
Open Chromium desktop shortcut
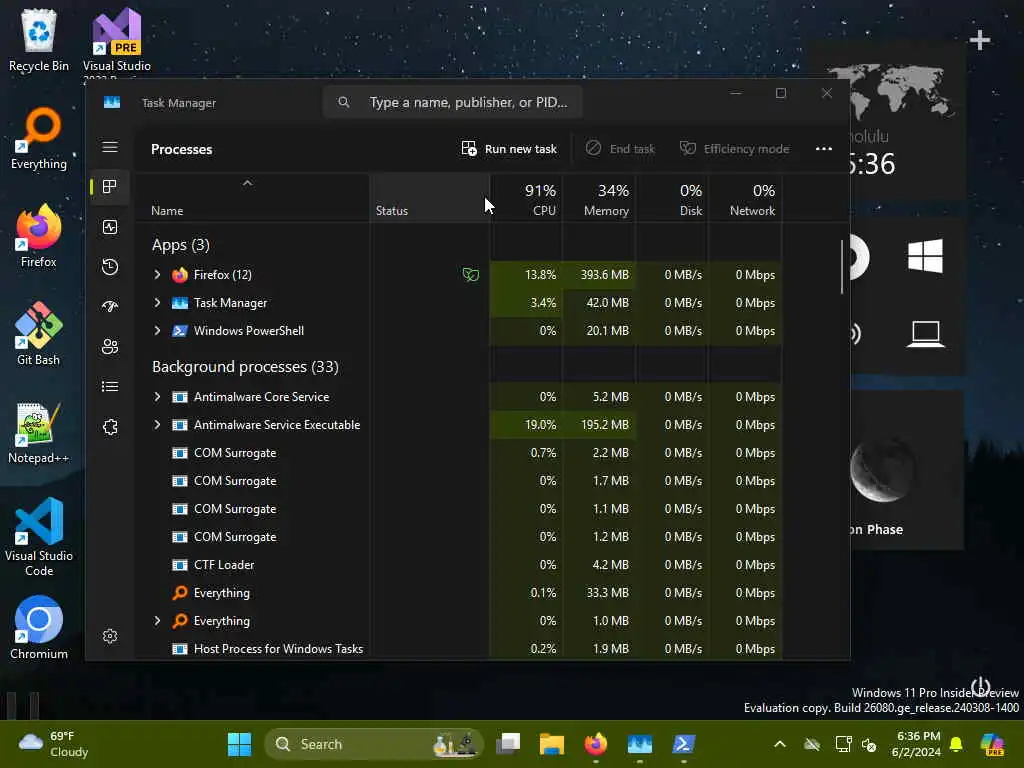click(39, 628)
